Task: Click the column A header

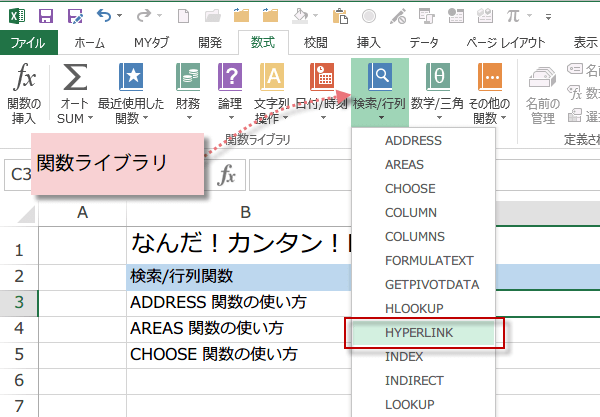Action: [x=82, y=212]
